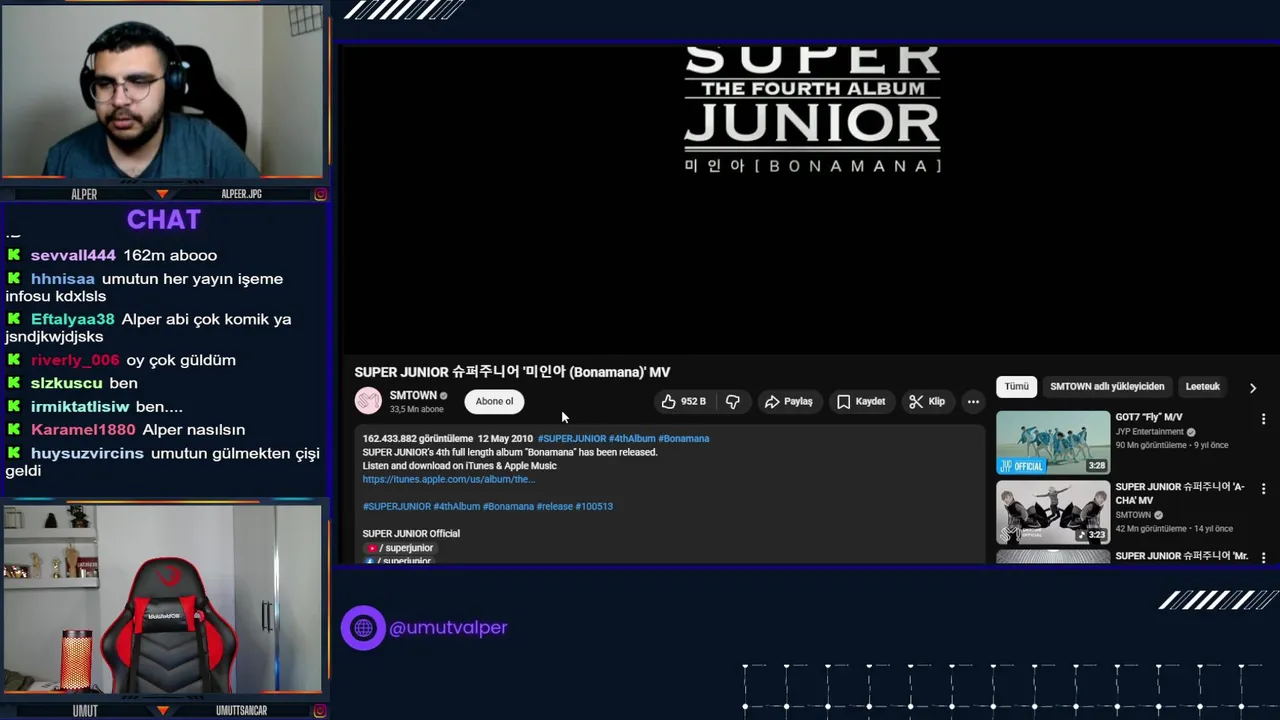Select the Leeteuk filter chip
This screenshot has width=1280, height=720.
1202,386
